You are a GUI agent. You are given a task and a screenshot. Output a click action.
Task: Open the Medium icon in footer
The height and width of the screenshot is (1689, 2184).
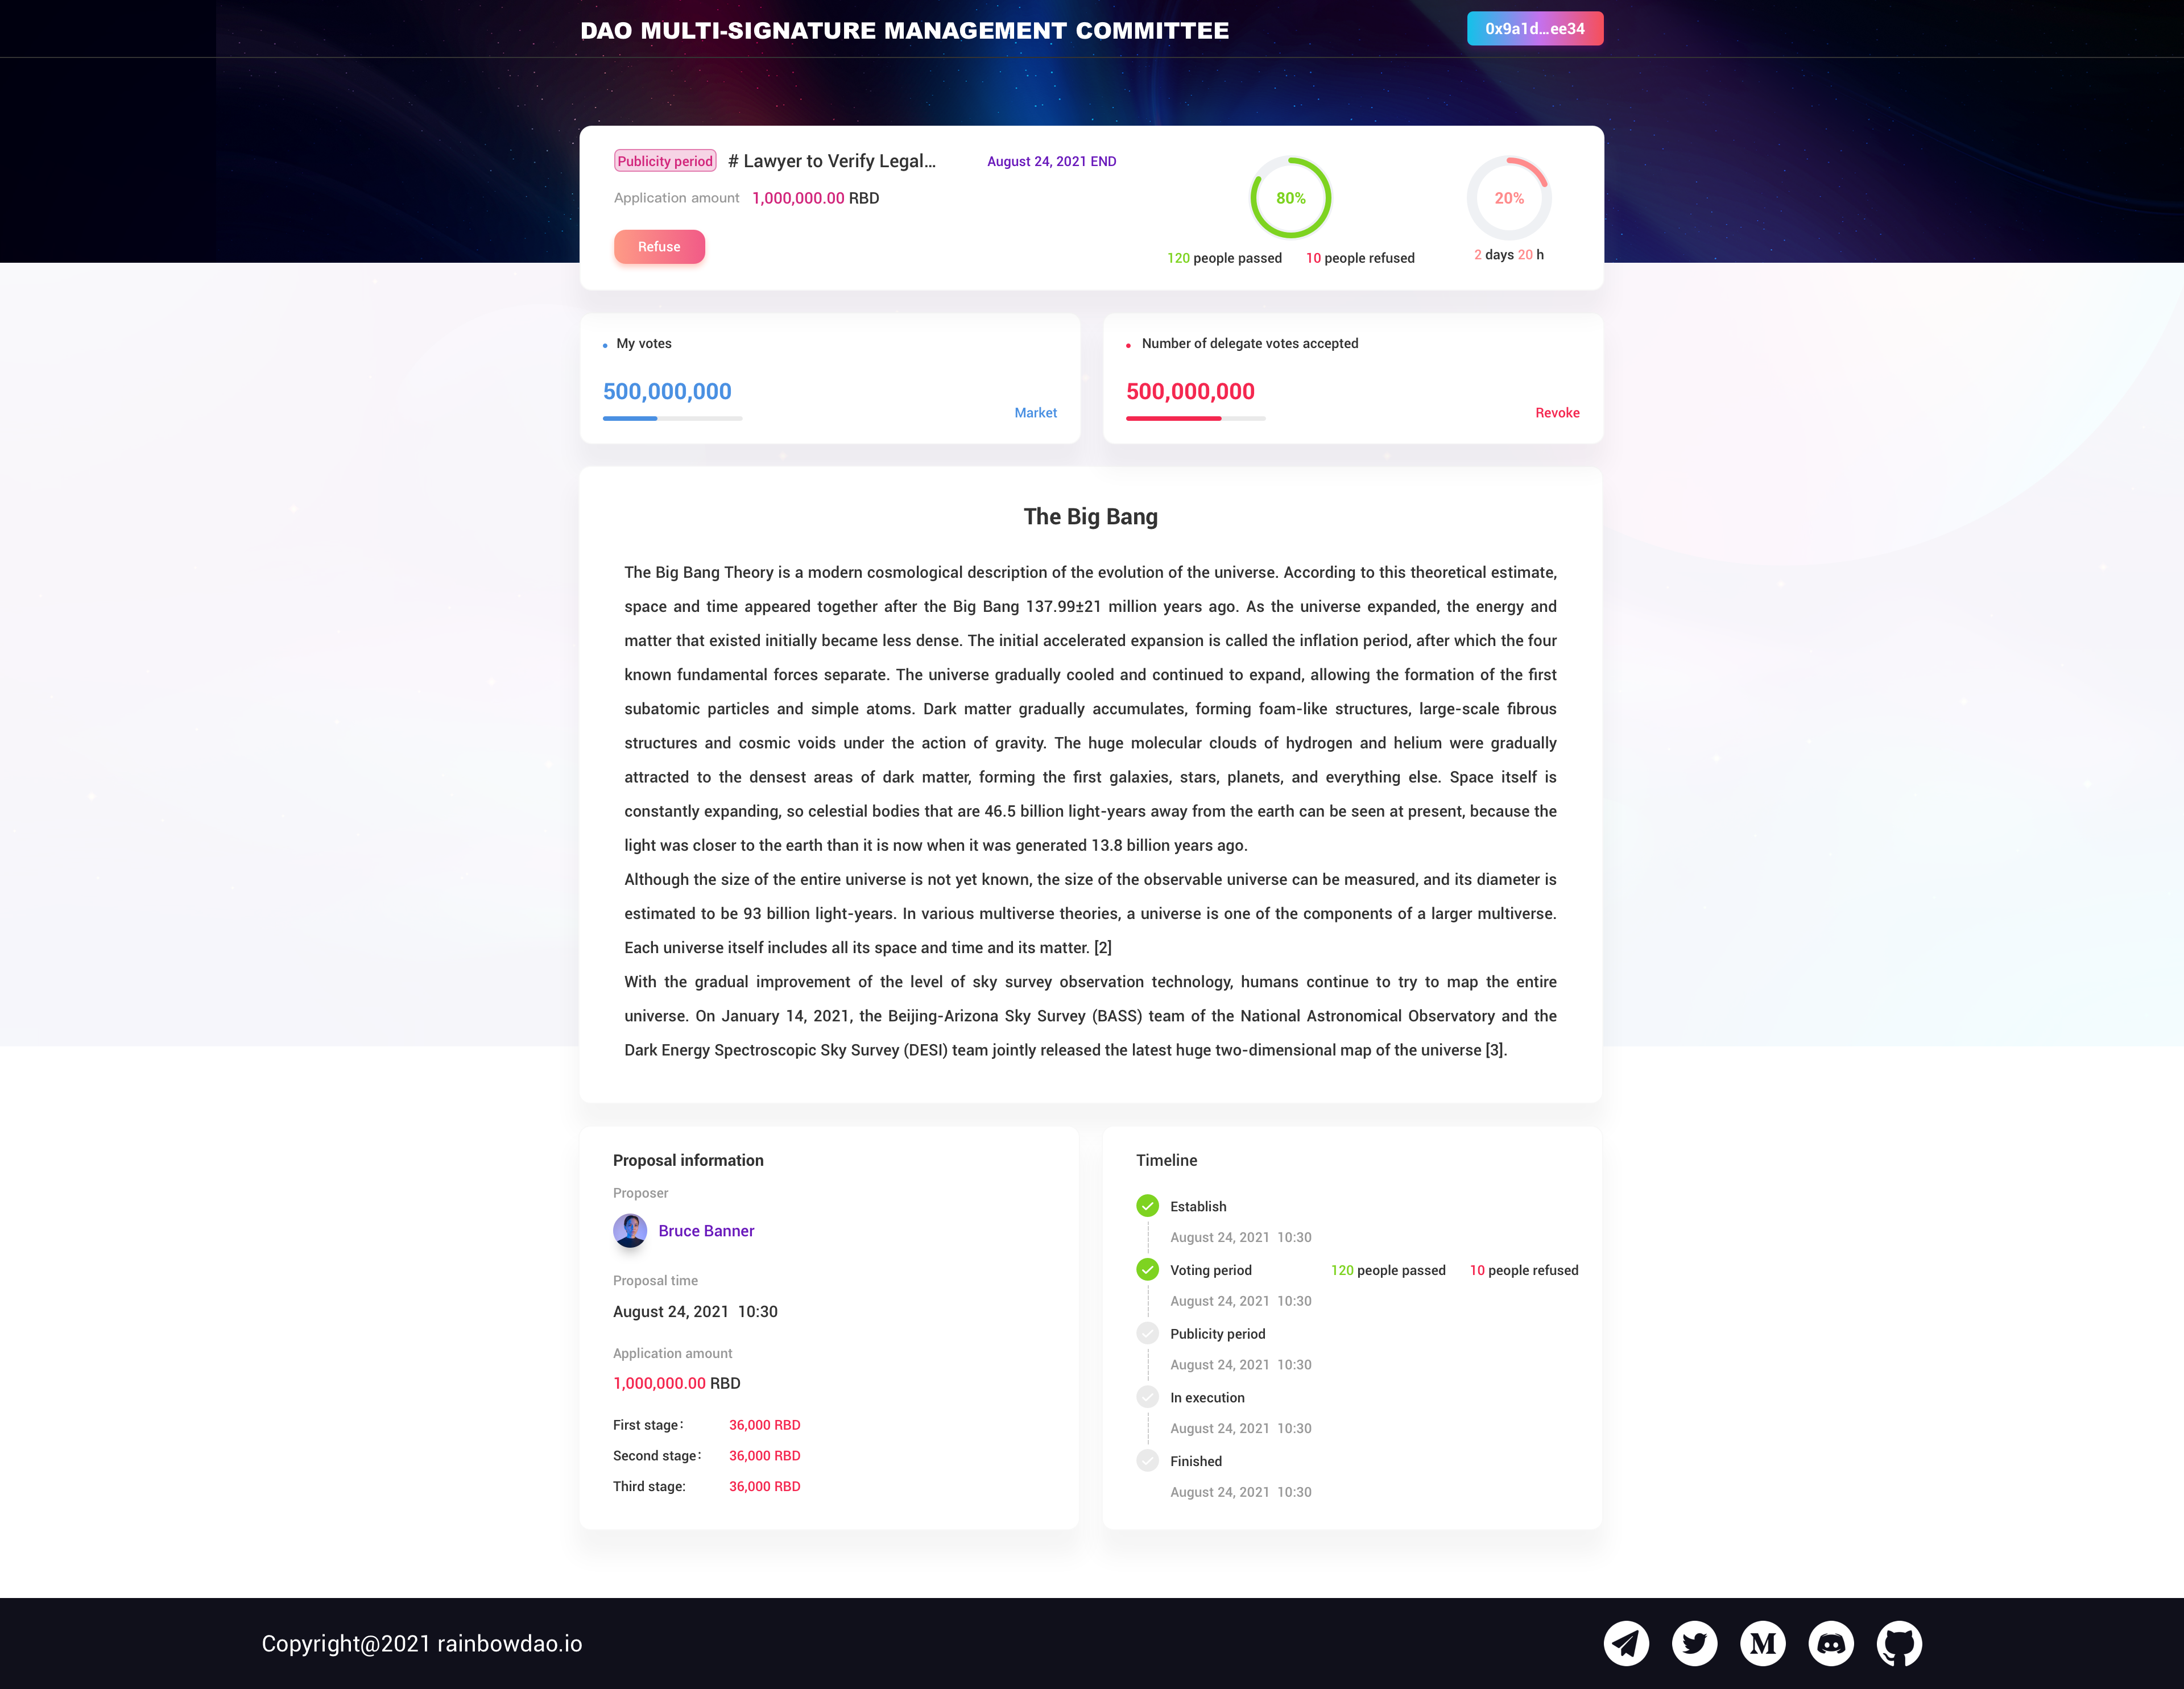coord(1763,1643)
